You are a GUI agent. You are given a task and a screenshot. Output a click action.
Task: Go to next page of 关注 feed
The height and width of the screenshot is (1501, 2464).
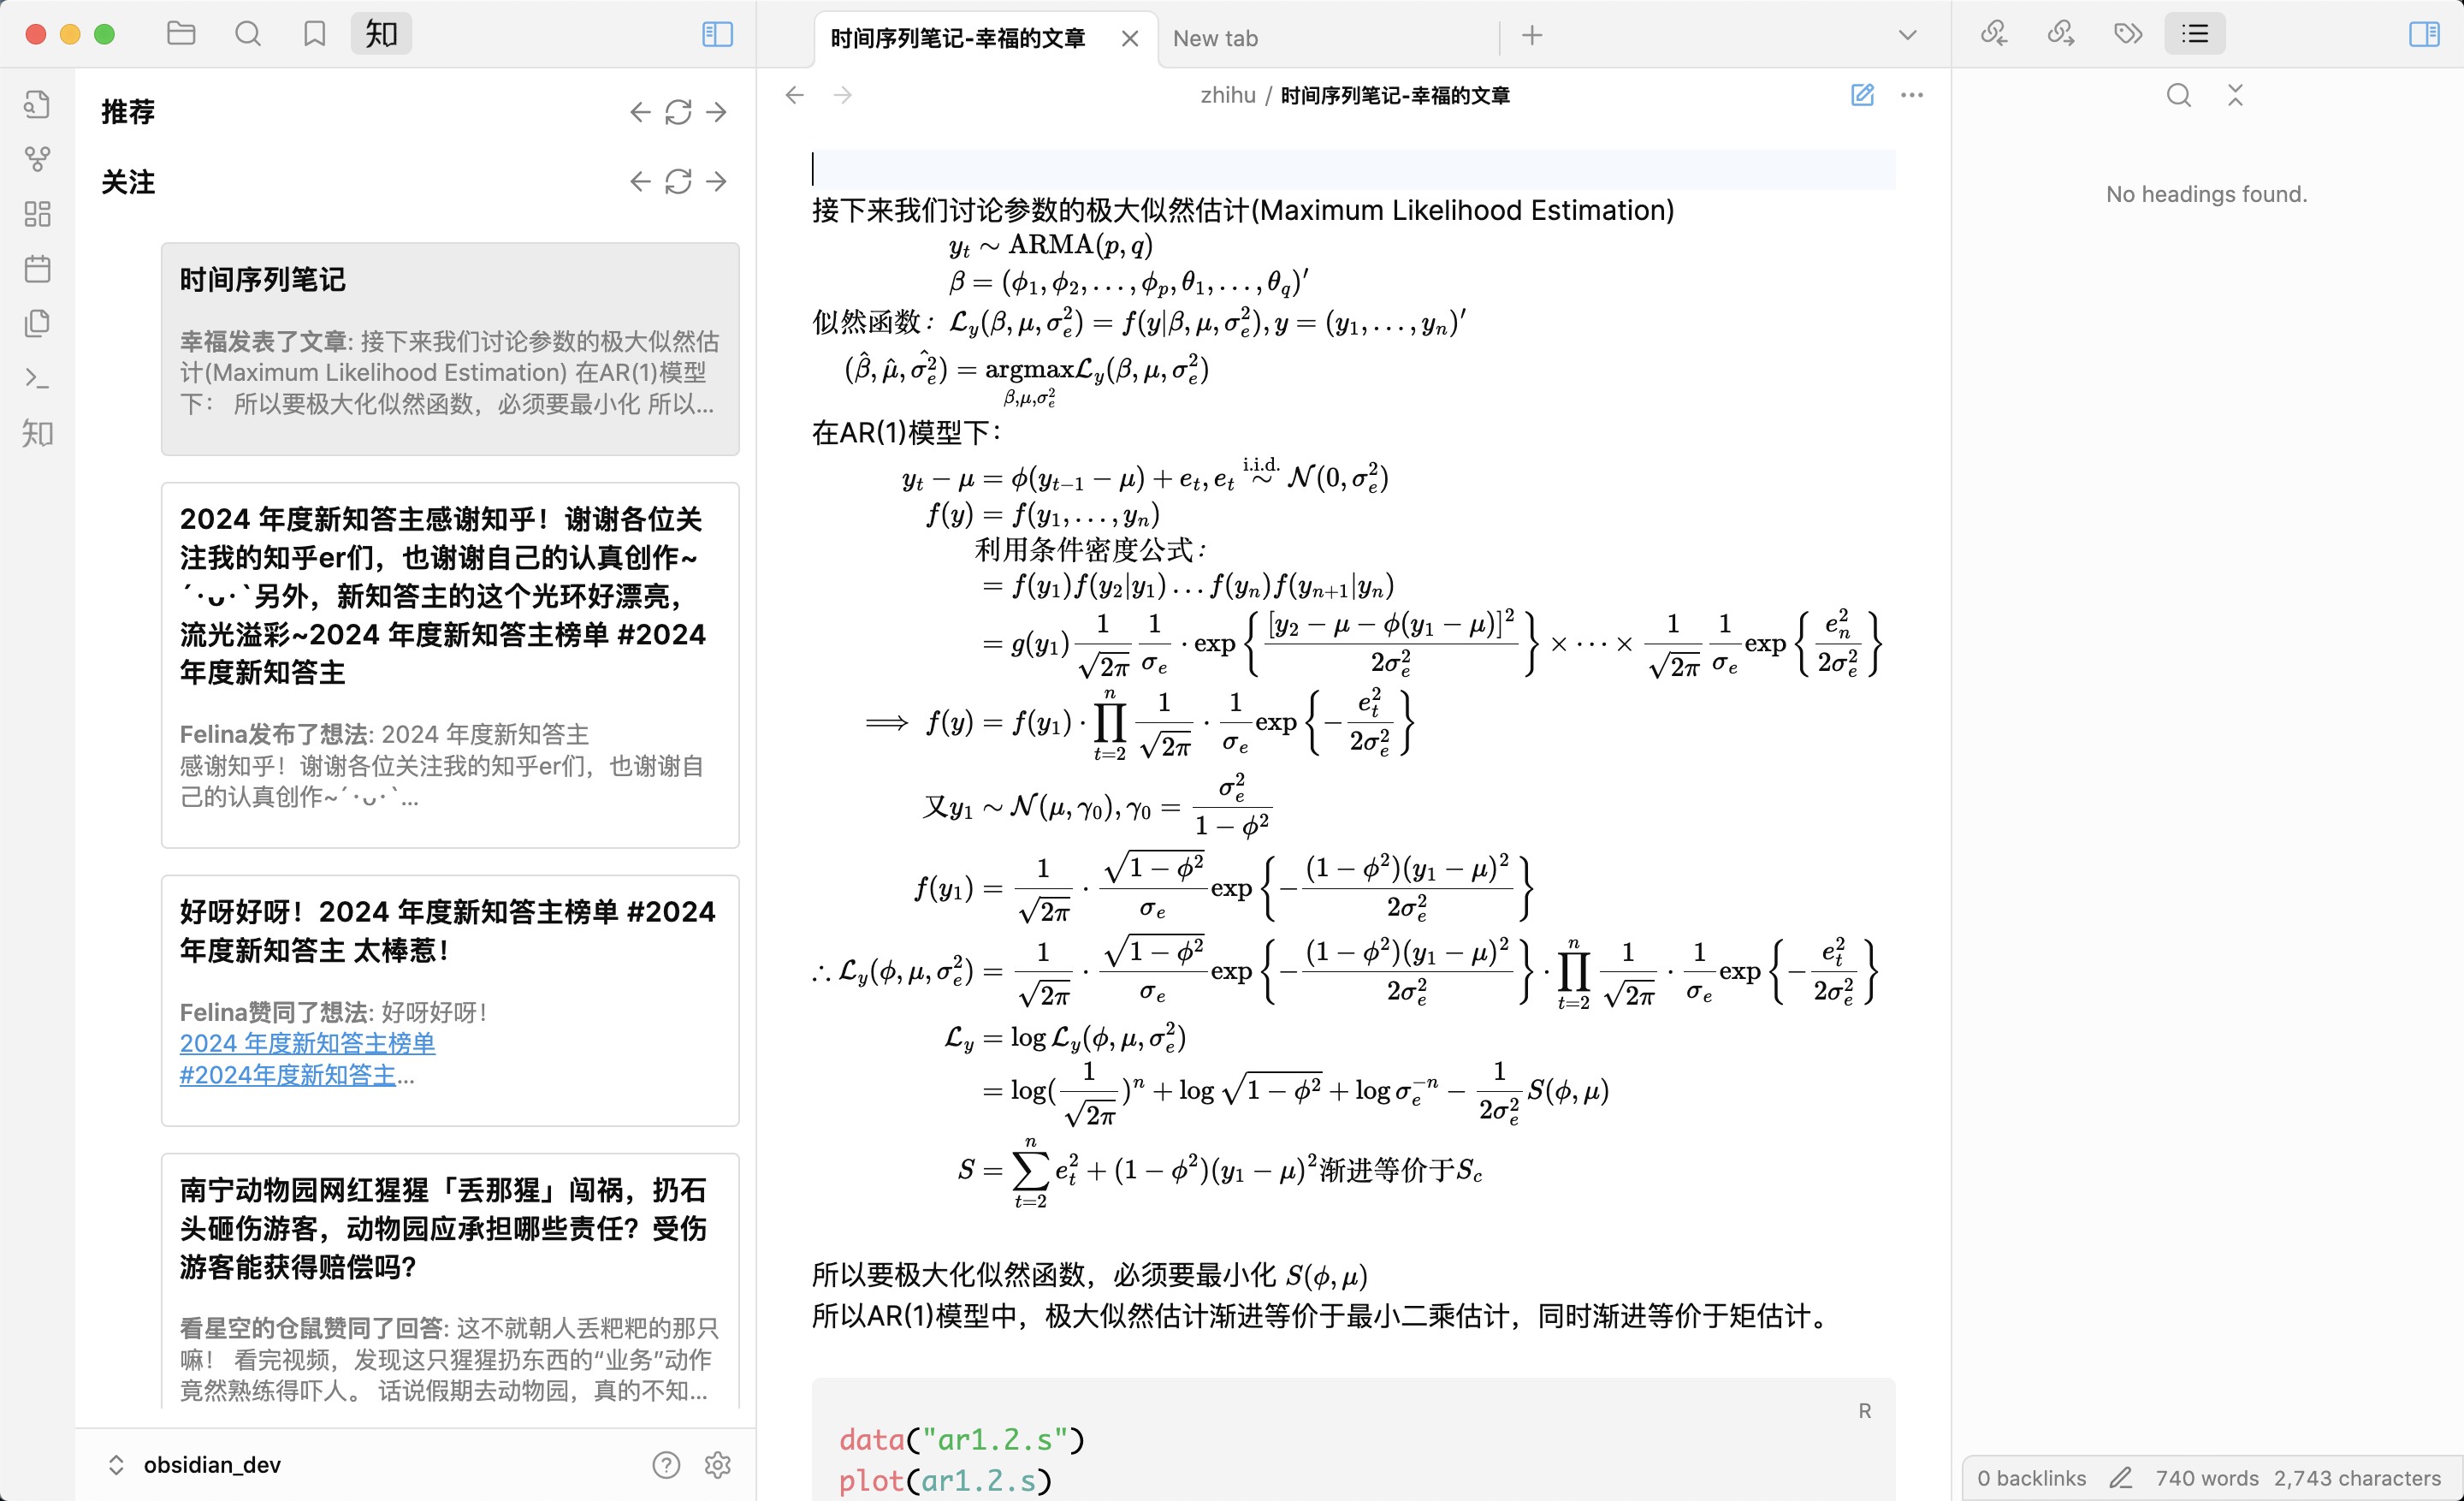(x=716, y=182)
